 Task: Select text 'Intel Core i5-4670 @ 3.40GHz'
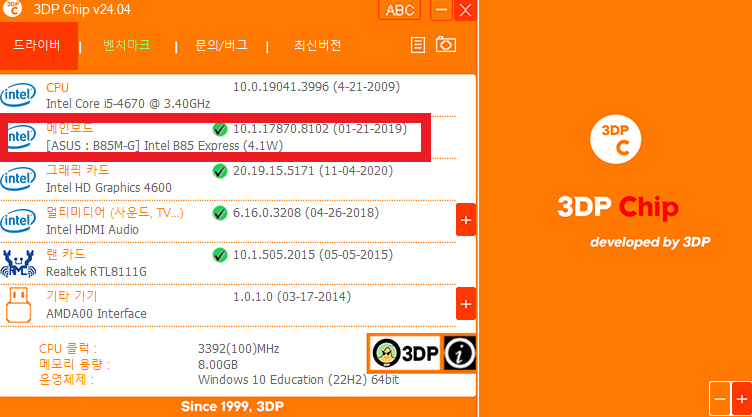point(128,104)
